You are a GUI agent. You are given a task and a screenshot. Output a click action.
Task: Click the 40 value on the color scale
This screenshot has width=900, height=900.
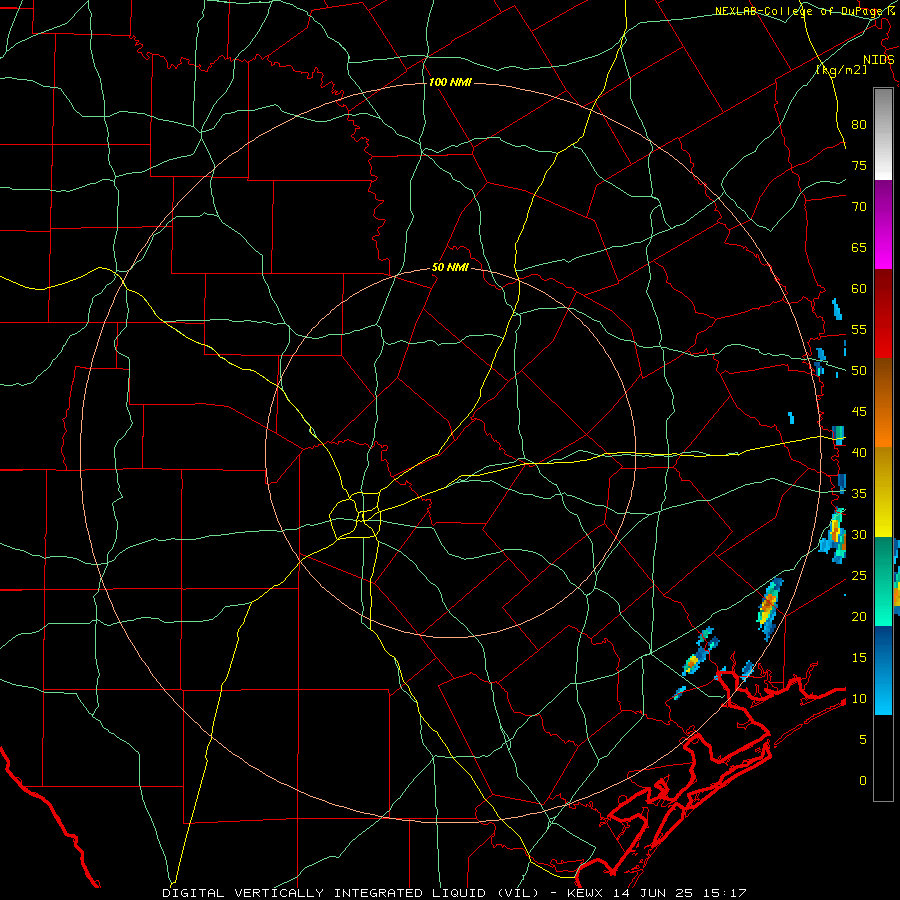click(x=859, y=452)
